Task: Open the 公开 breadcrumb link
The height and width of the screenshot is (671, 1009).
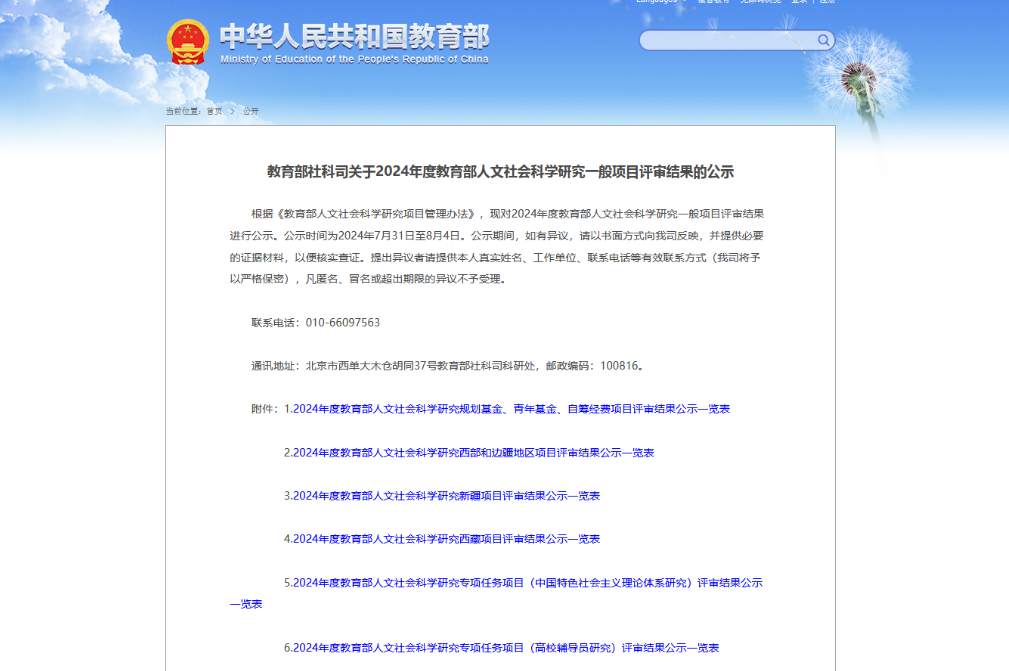Action: pos(250,111)
